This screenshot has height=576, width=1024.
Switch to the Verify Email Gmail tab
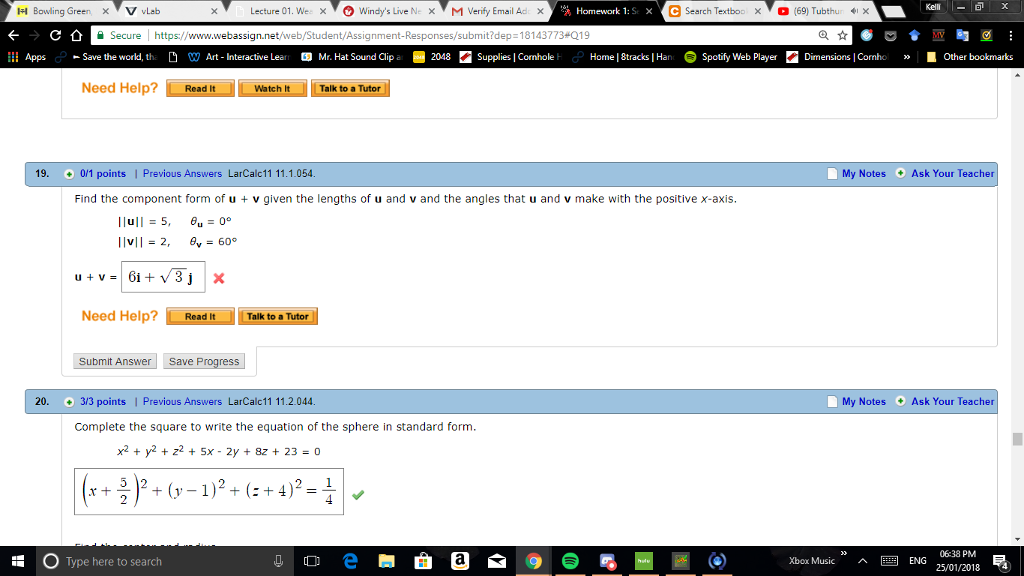coord(498,11)
